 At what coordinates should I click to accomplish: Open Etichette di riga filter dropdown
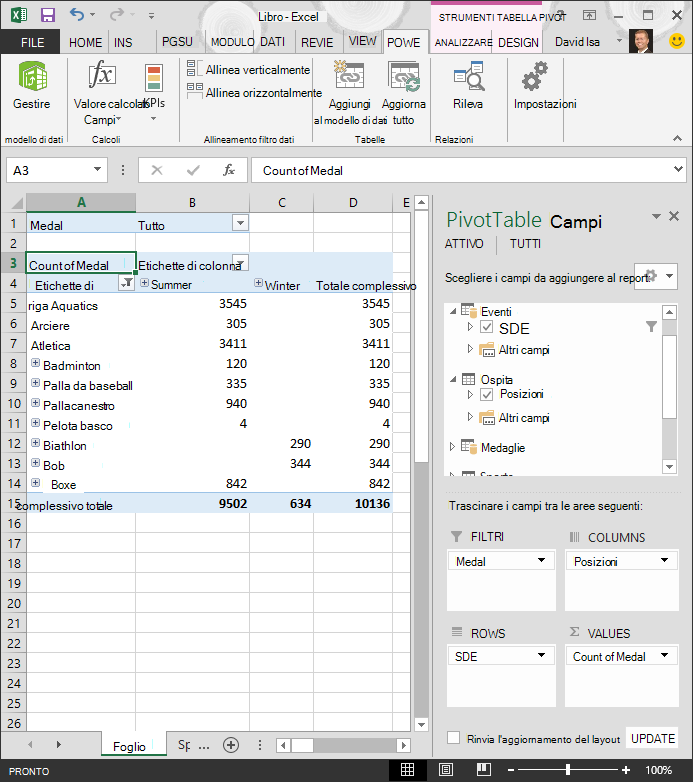[127, 283]
